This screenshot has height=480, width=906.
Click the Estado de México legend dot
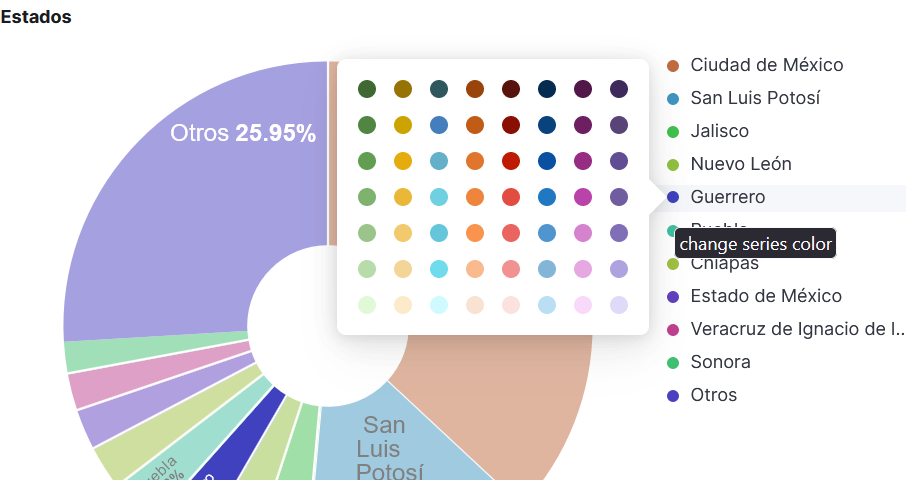673,296
